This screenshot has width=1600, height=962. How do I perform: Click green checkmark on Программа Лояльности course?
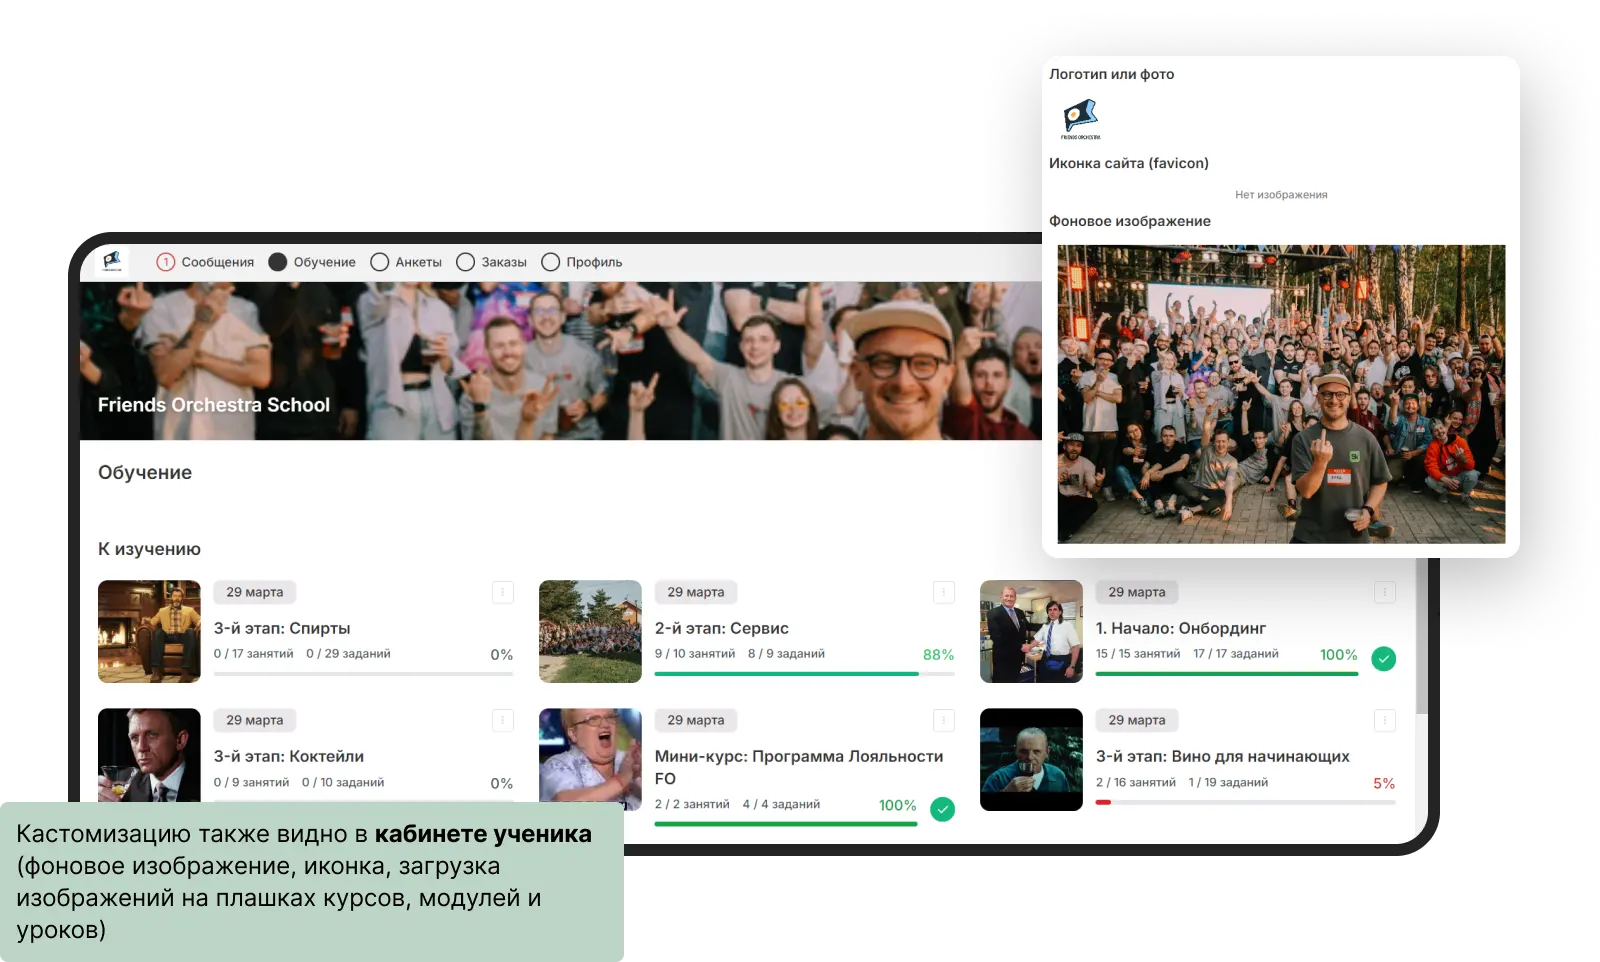pos(942,809)
